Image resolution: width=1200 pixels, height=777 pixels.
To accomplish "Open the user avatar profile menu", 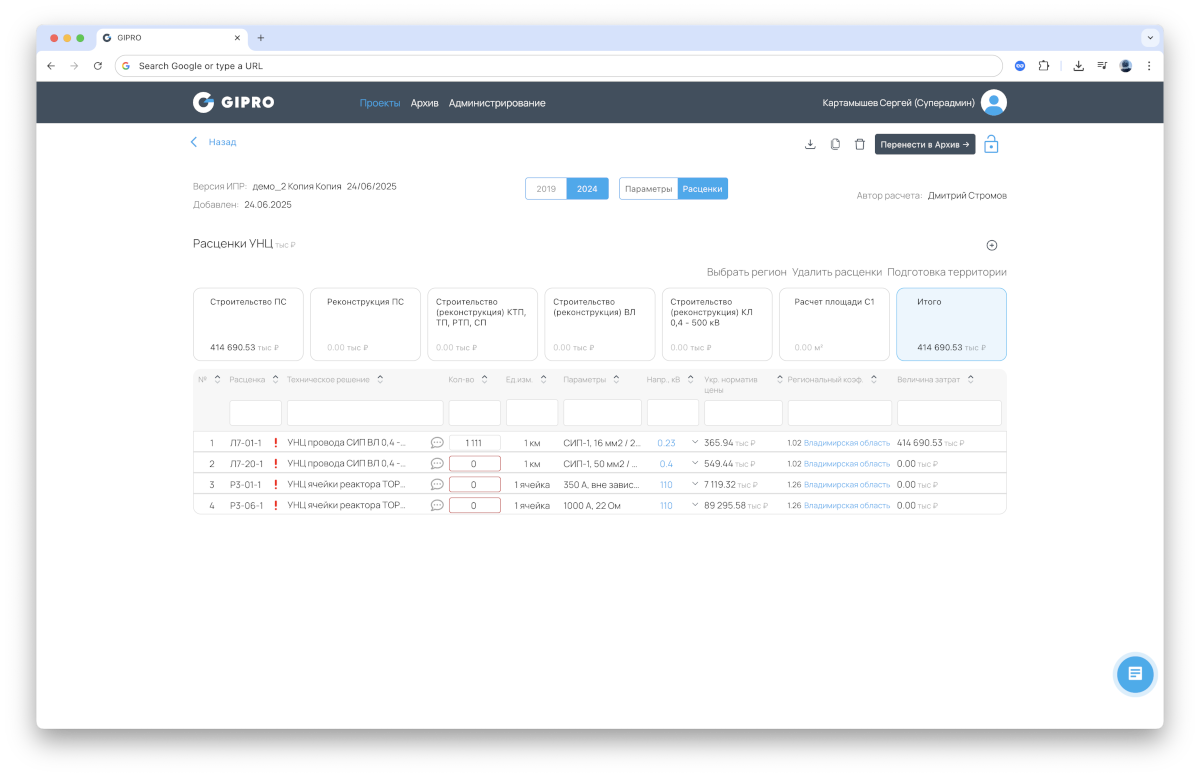I will 993,102.
